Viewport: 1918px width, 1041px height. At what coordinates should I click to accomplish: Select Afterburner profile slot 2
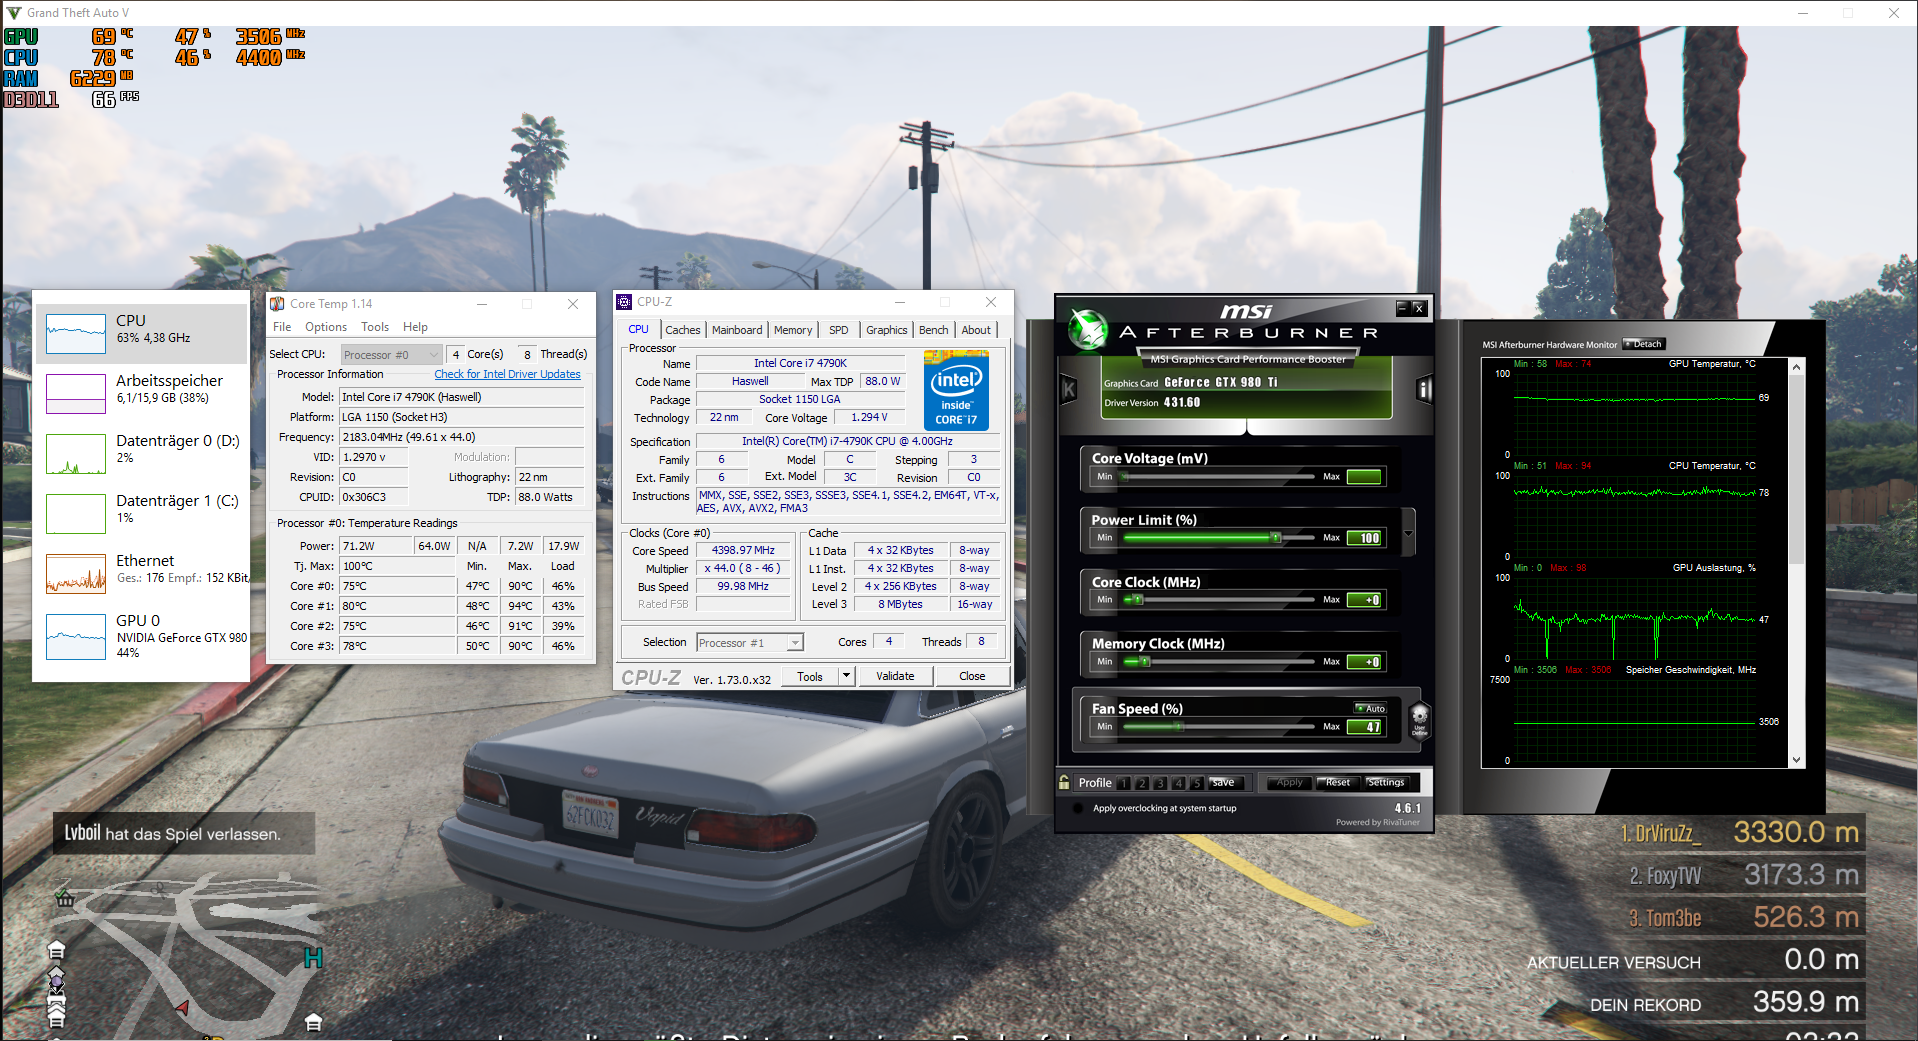click(x=1142, y=783)
